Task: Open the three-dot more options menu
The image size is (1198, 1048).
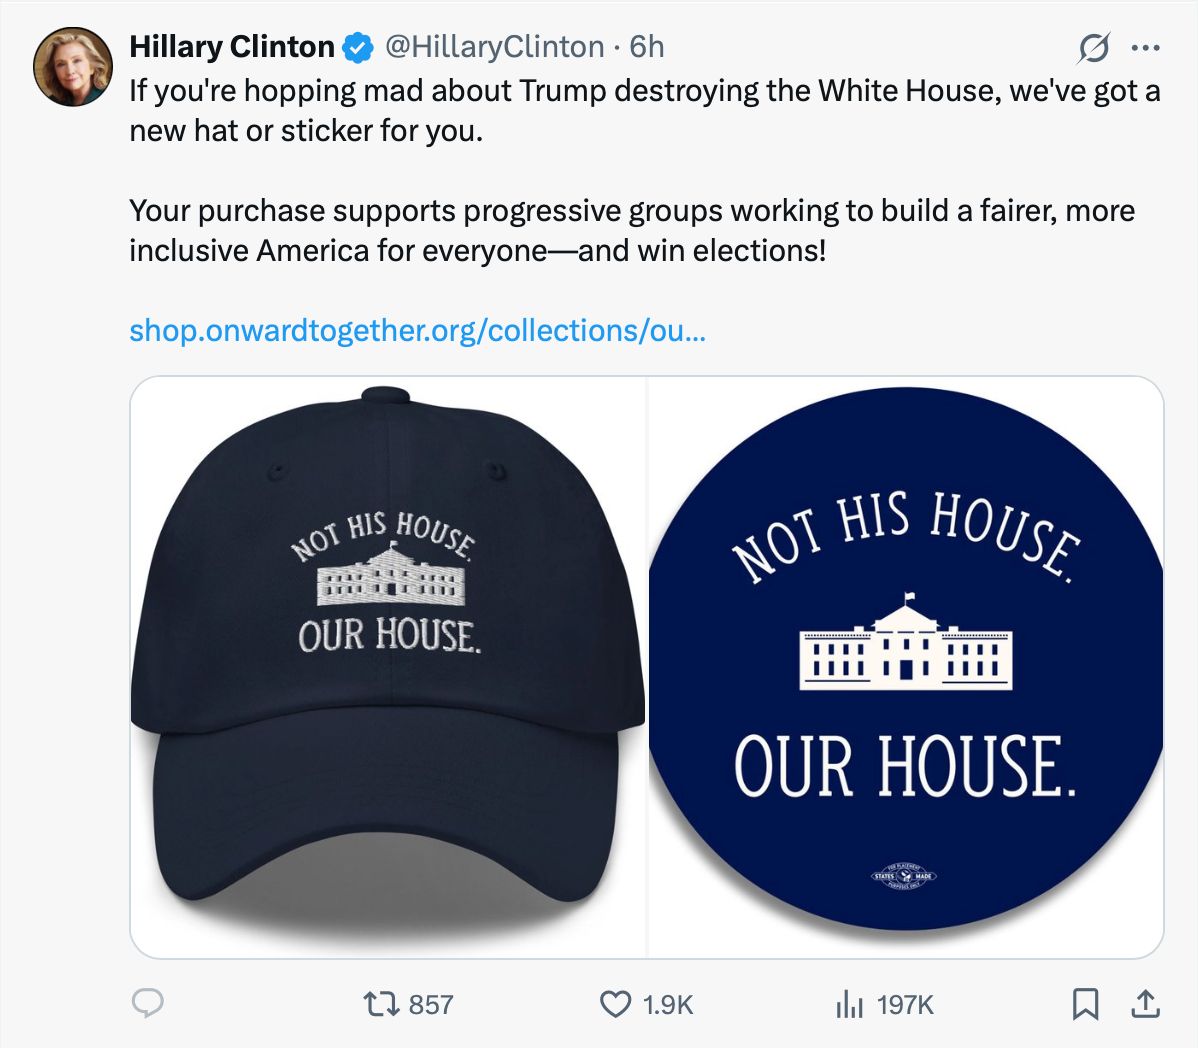Action: tap(1145, 47)
